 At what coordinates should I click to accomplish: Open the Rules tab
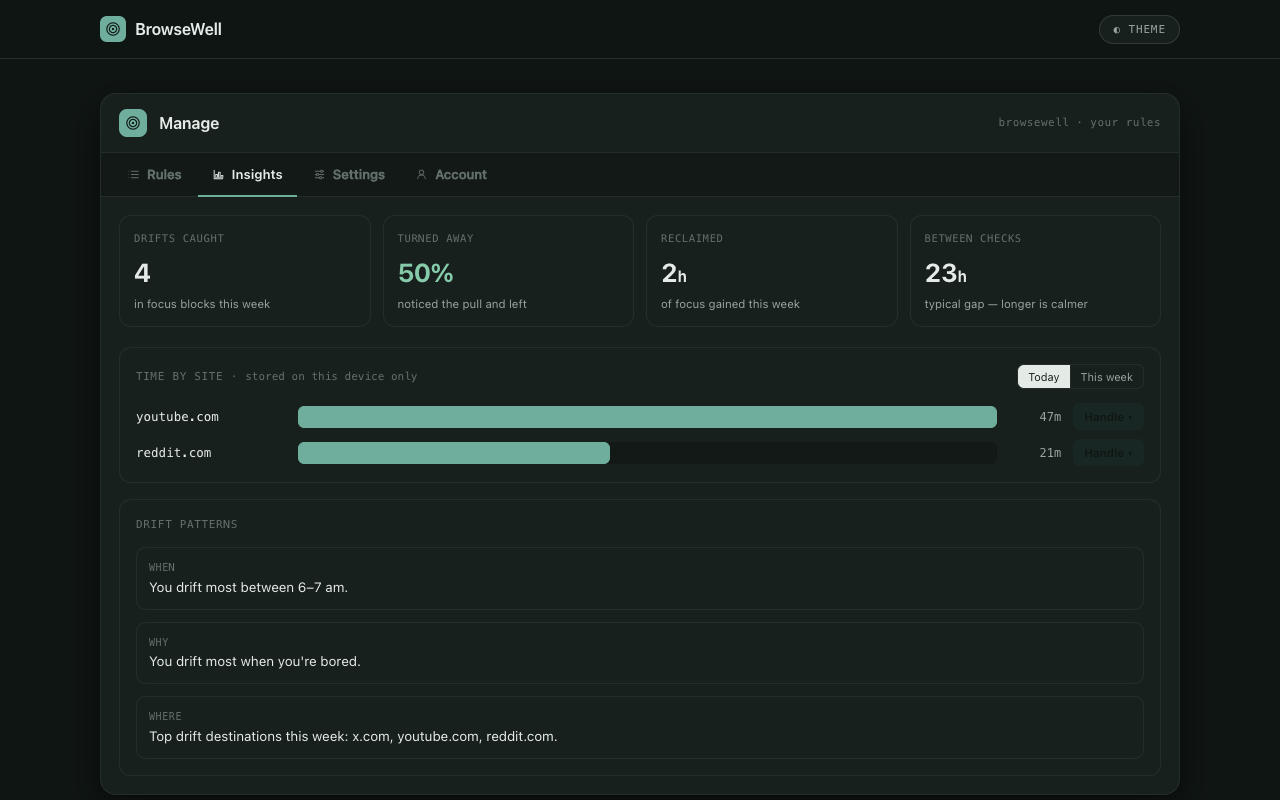[x=155, y=174]
